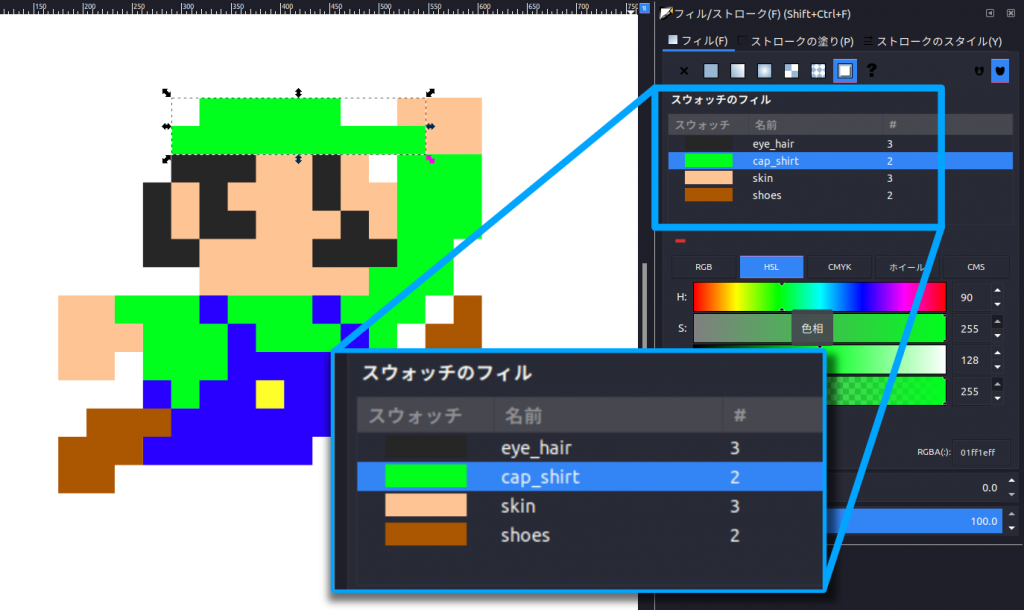Select the yellow button square on overalls
The image size is (1024, 610).
tap(270, 394)
